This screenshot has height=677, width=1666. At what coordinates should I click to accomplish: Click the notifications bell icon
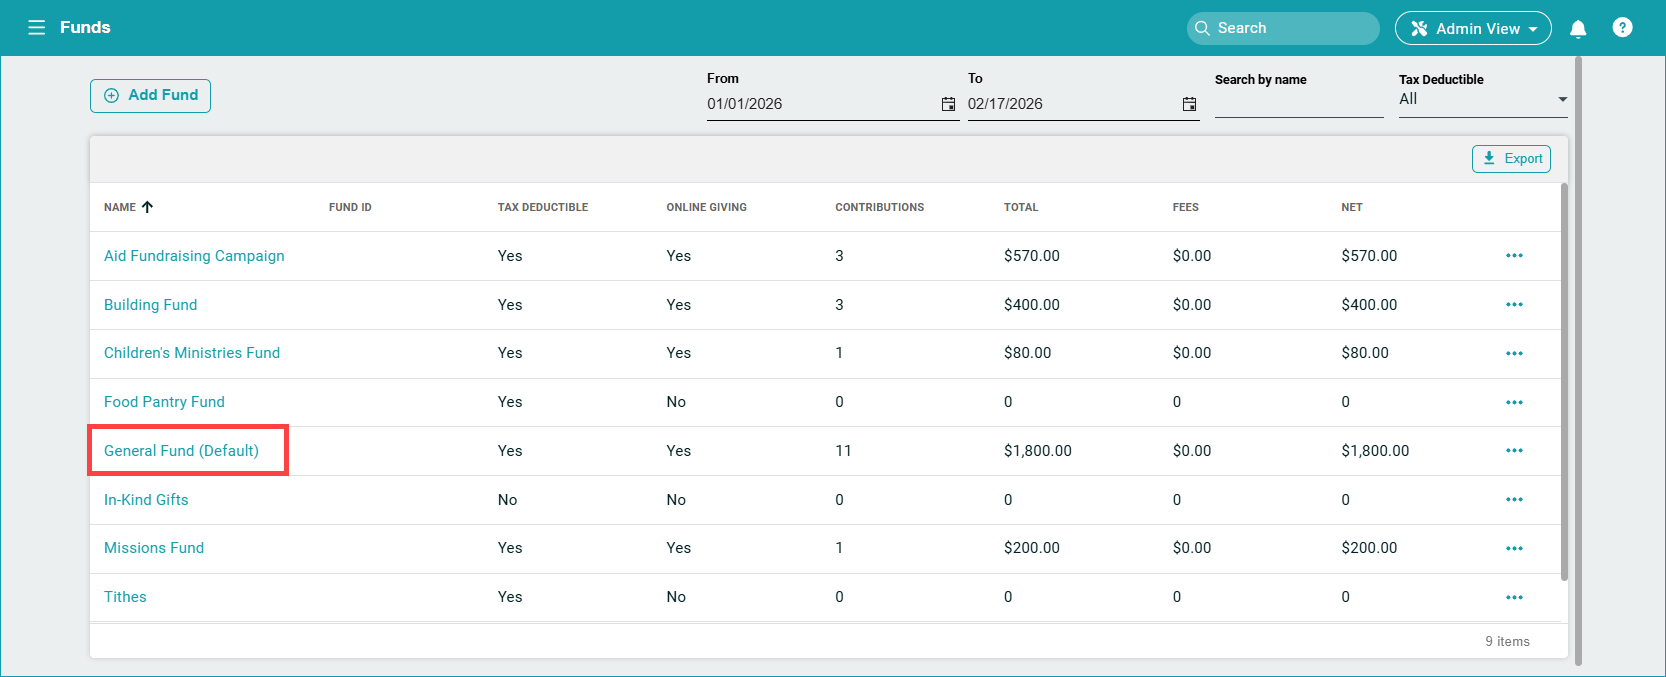point(1578,28)
